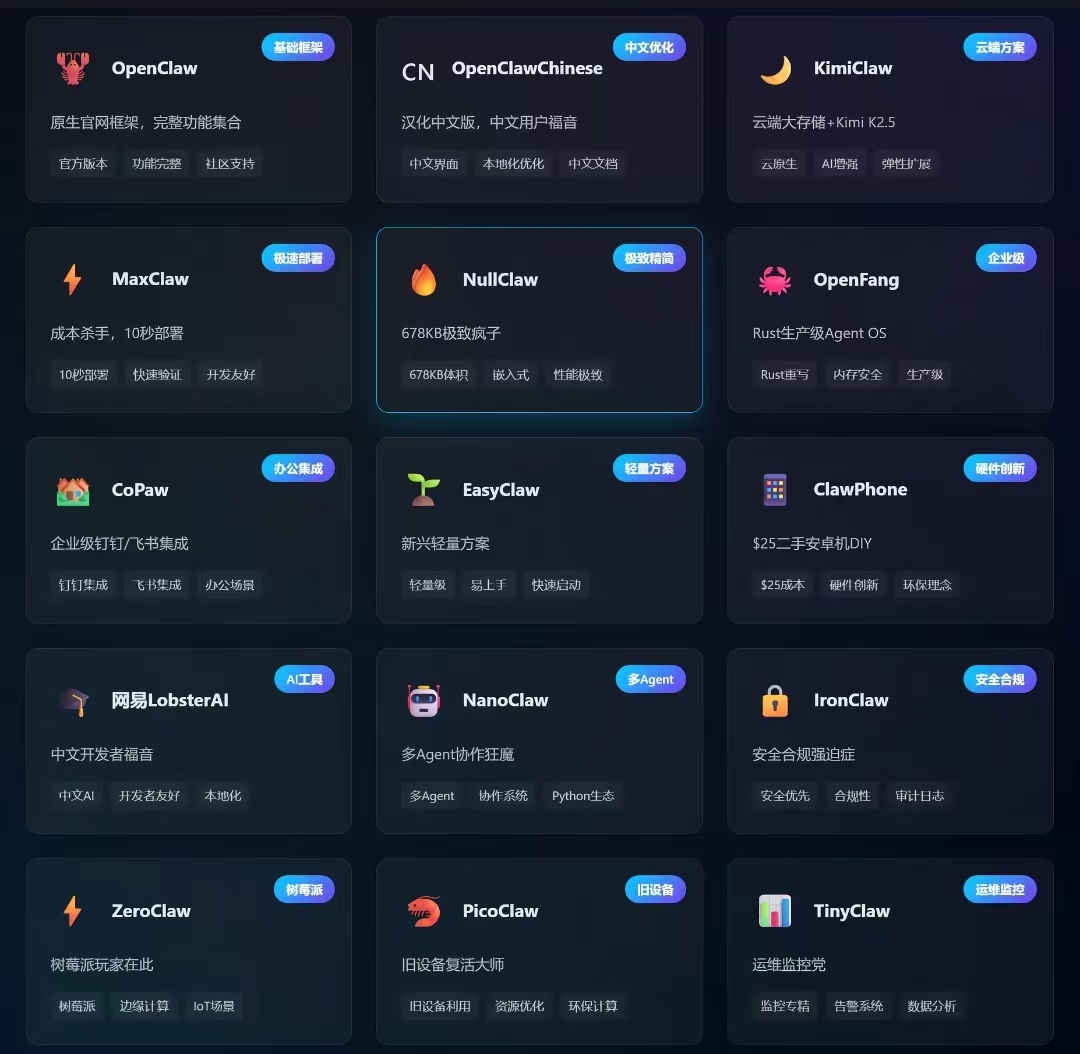Image resolution: width=1080 pixels, height=1054 pixels.
Task: Click the crescent moon KimiClaw icon
Action: (776, 69)
